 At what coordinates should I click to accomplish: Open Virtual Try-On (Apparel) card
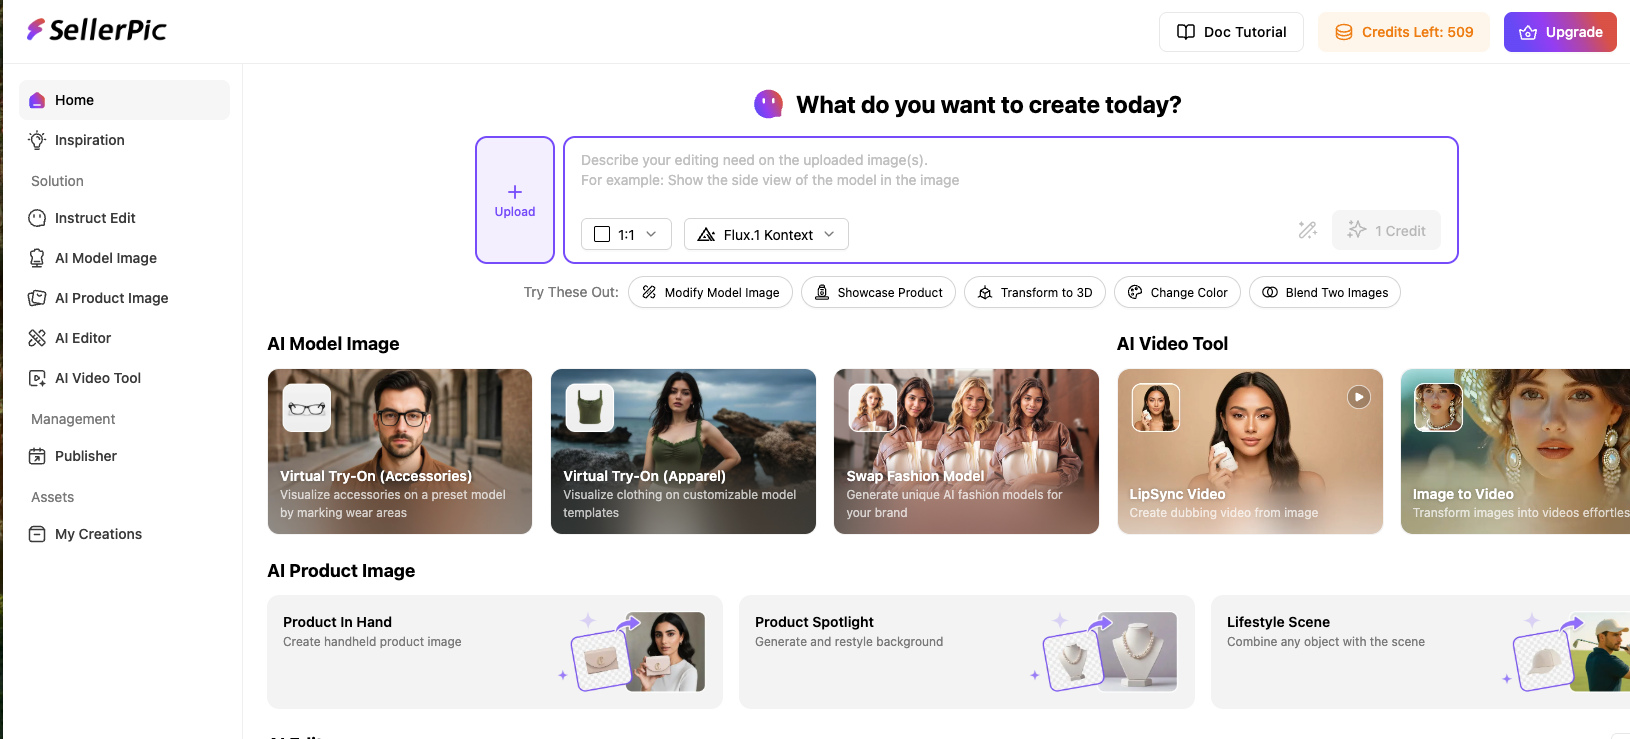pos(683,451)
